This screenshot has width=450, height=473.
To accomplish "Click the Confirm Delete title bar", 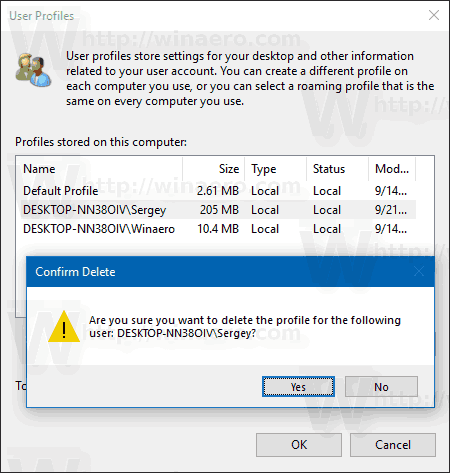I will point(230,271).
